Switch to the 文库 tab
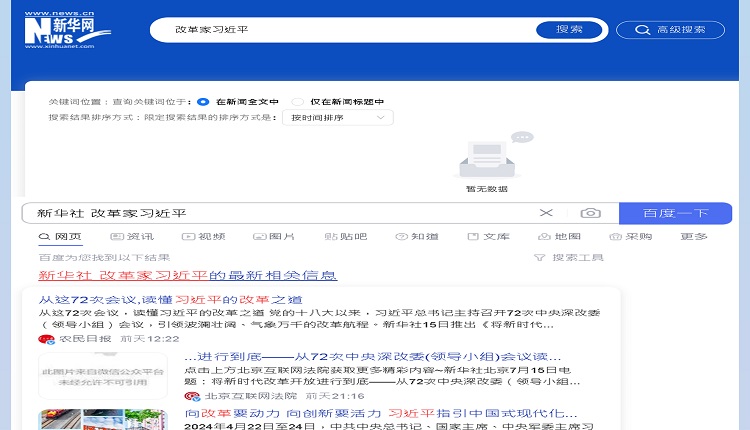The image size is (750, 430). [488, 236]
